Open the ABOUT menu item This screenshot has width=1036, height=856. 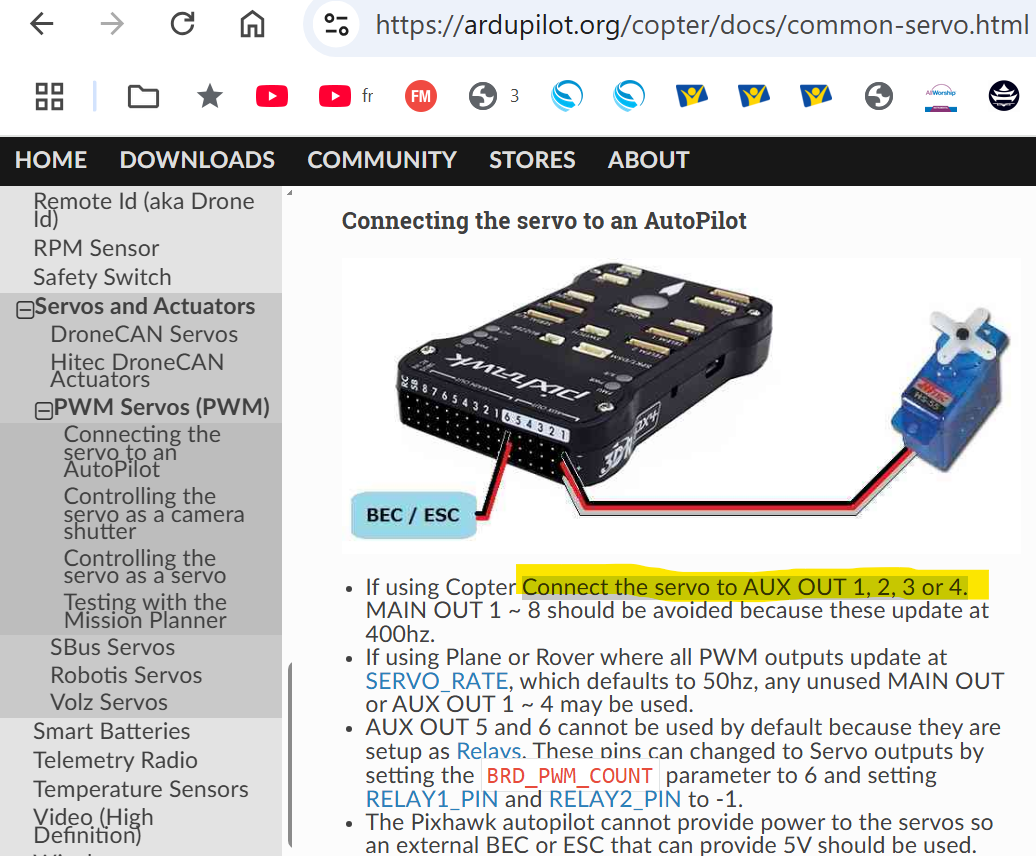pos(648,160)
